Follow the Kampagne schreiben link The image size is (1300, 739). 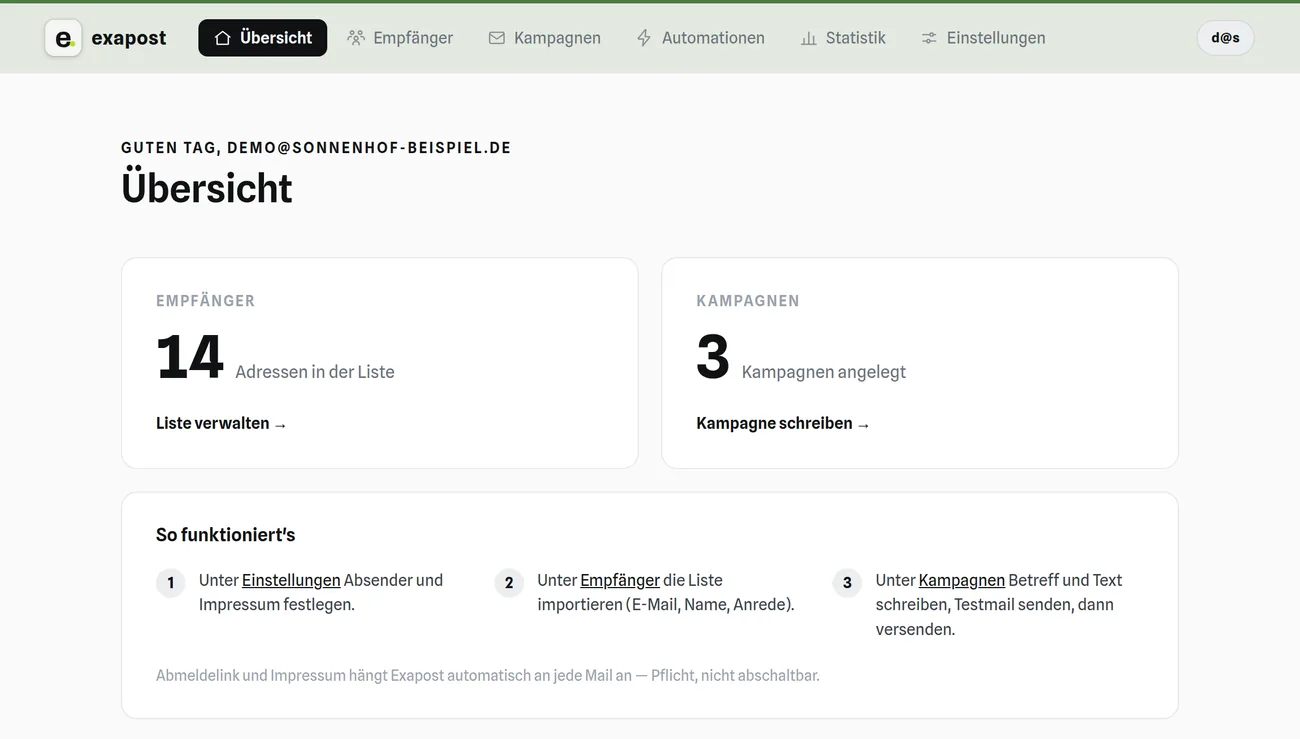coord(783,423)
